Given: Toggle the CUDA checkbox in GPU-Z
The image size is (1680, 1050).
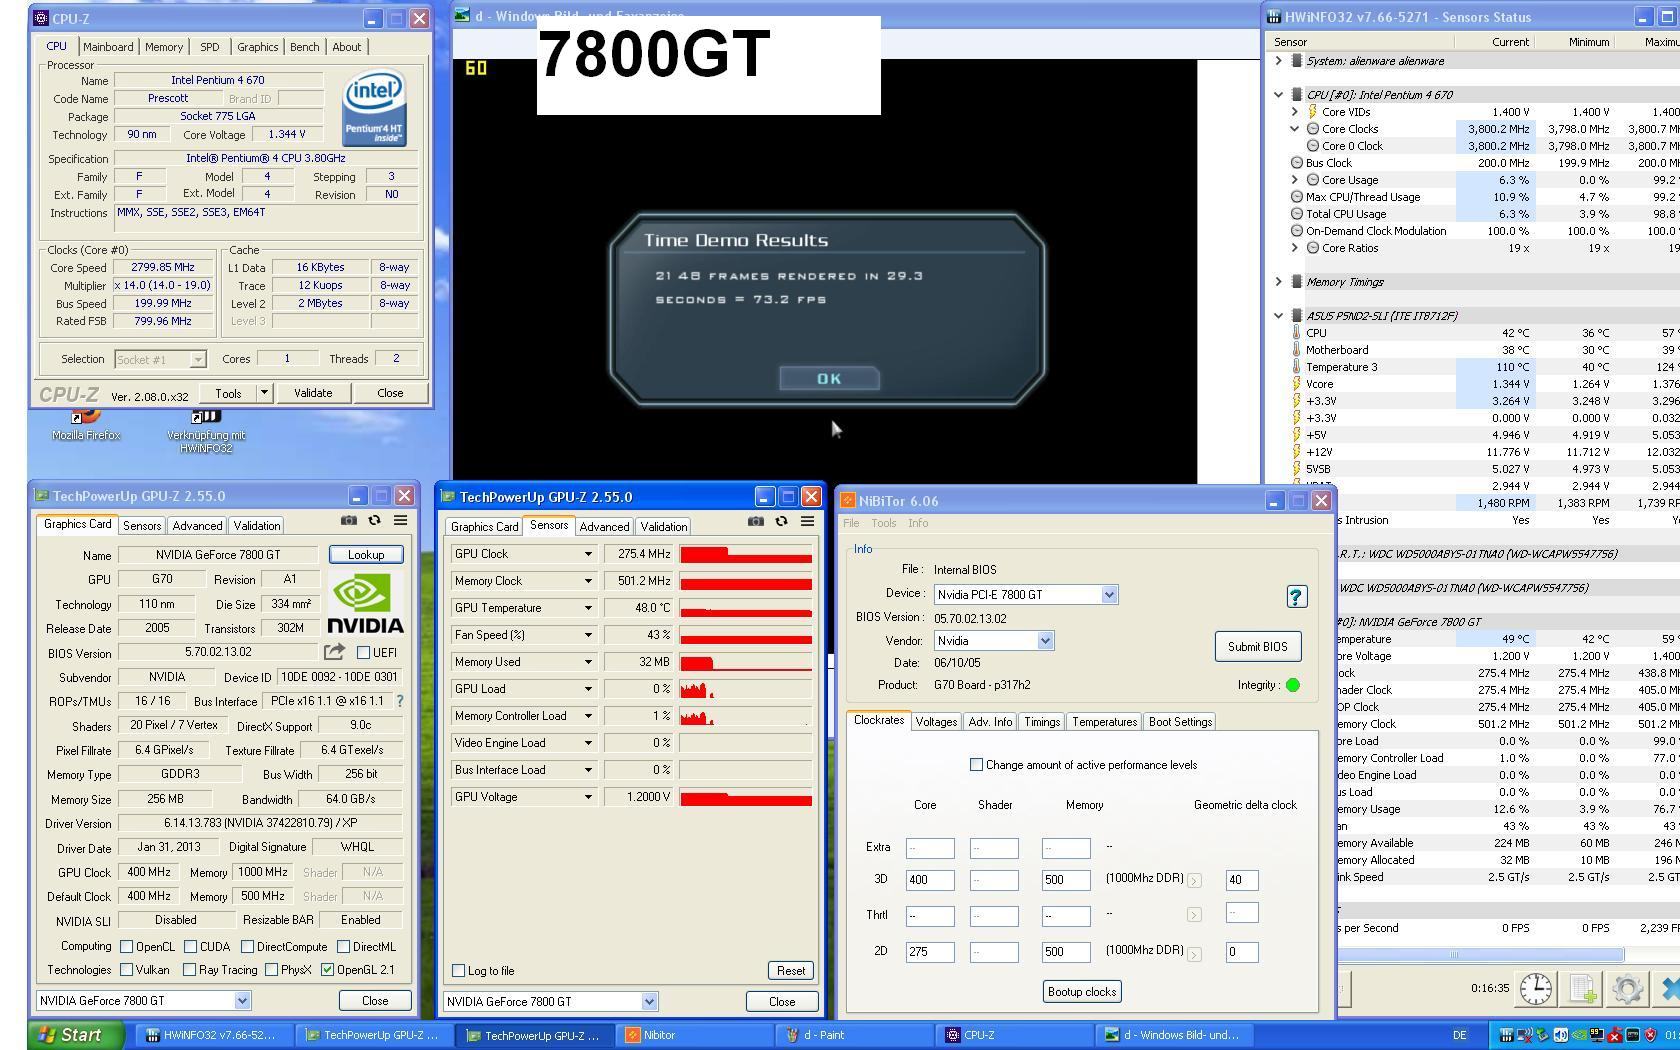Looking at the screenshot, I should (188, 946).
